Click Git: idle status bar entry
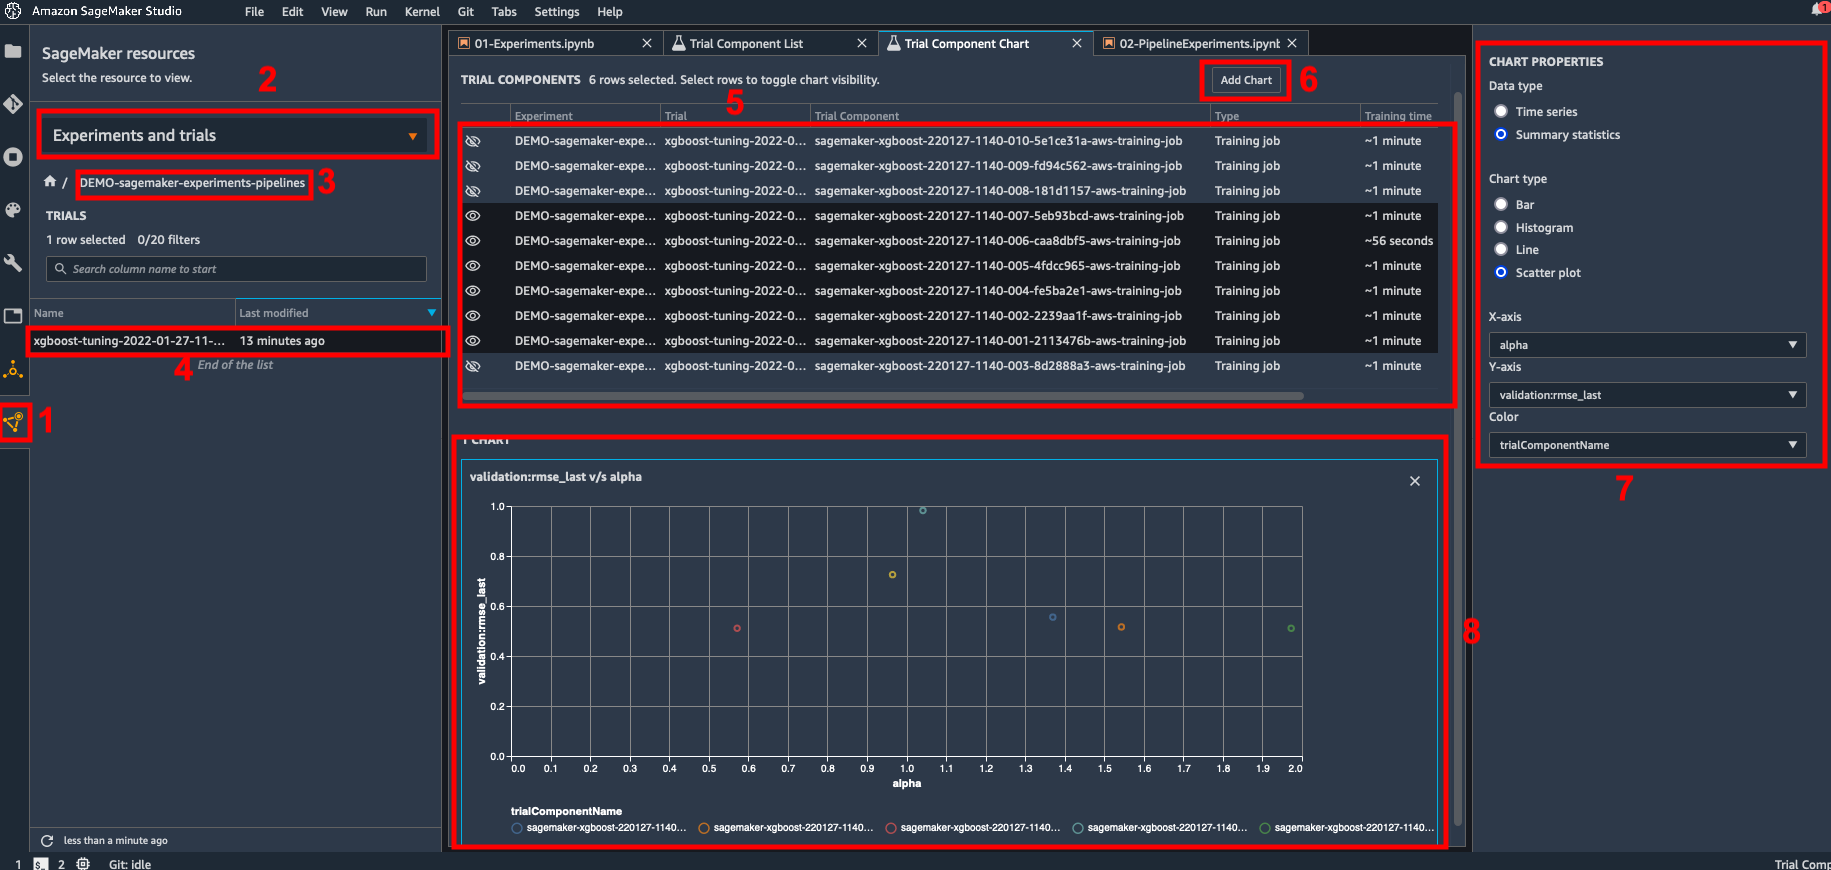The image size is (1831, 870). pos(130,864)
